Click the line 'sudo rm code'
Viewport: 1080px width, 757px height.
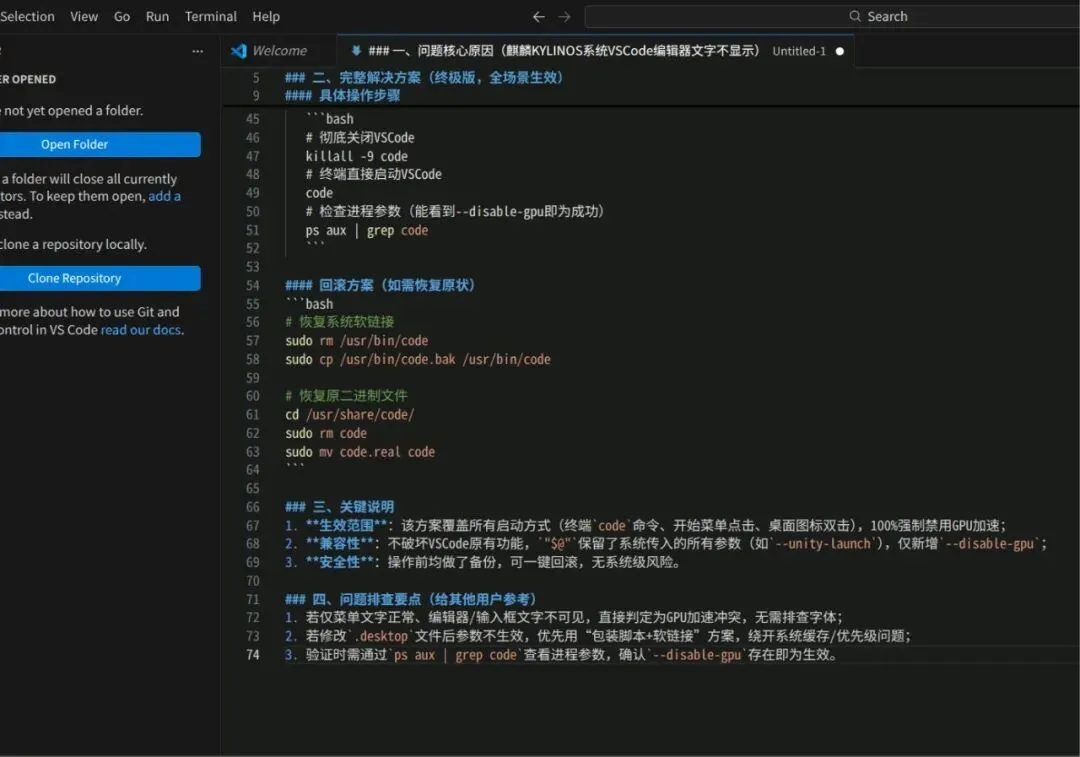pos(326,433)
